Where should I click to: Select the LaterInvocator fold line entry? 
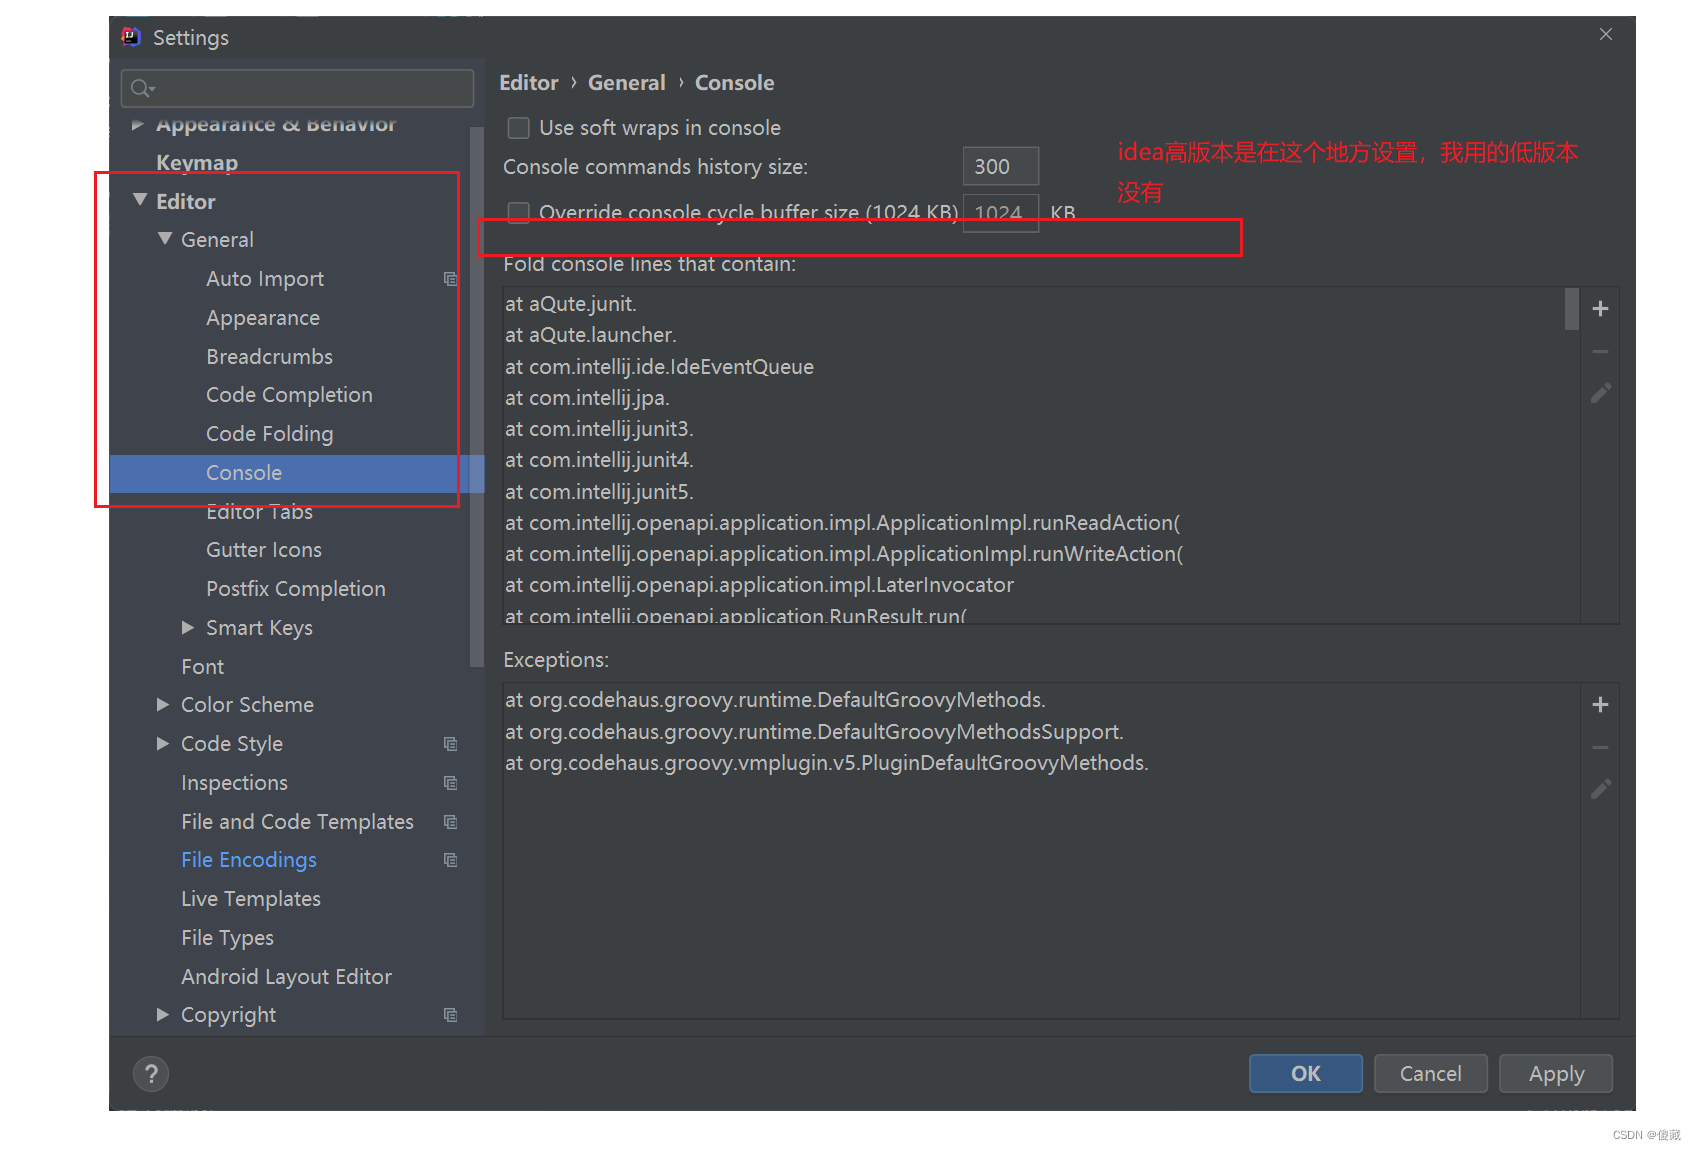tap(759, 585)
